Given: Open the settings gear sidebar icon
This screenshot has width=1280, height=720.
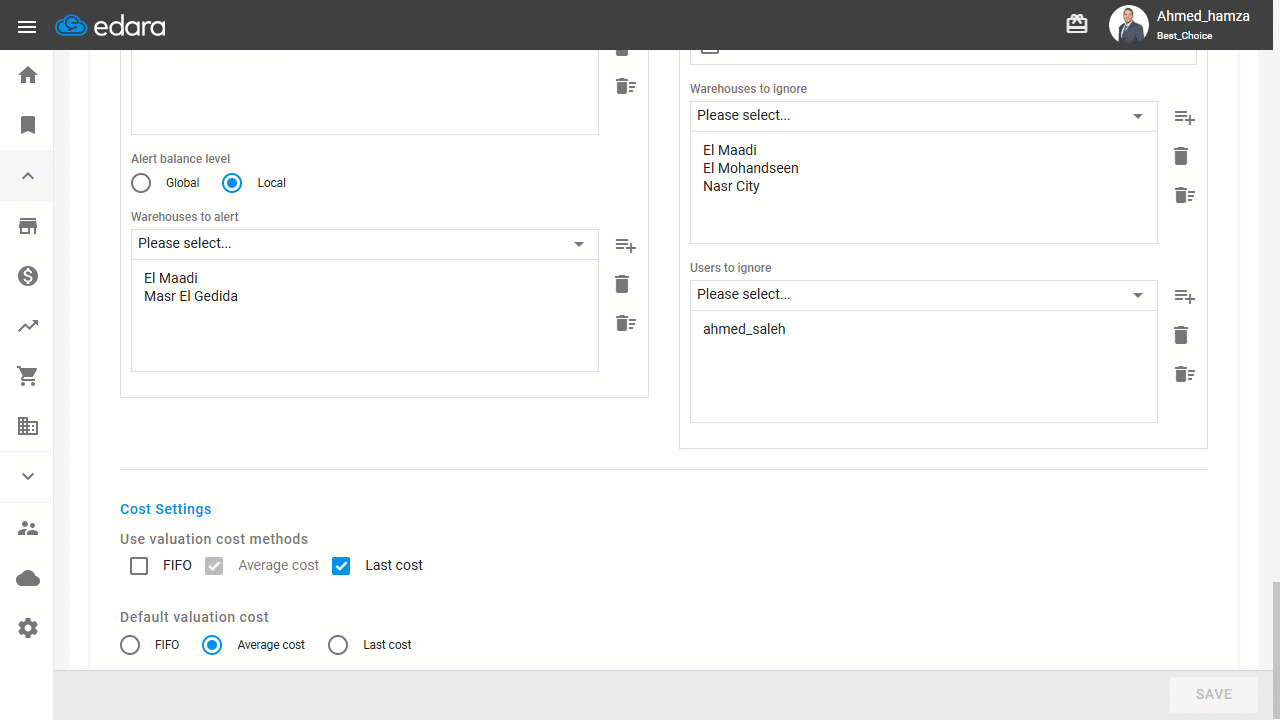Looking at the screenshot, I should coord(28,628).
